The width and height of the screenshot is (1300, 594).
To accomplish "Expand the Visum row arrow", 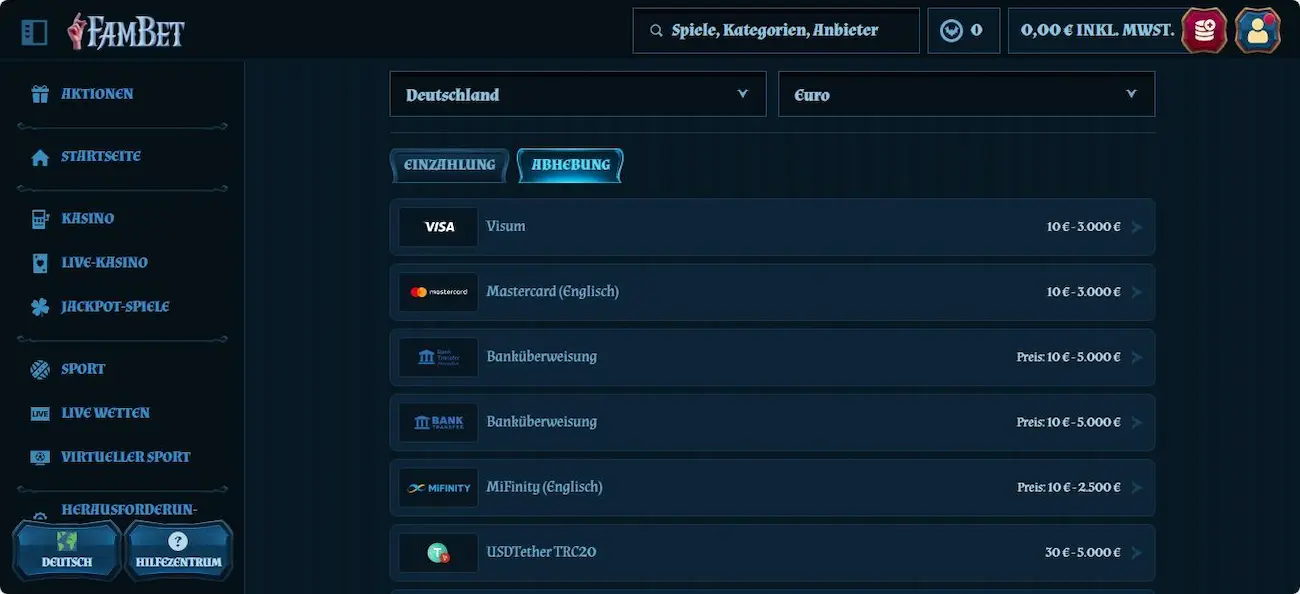I will point(1136,227).
